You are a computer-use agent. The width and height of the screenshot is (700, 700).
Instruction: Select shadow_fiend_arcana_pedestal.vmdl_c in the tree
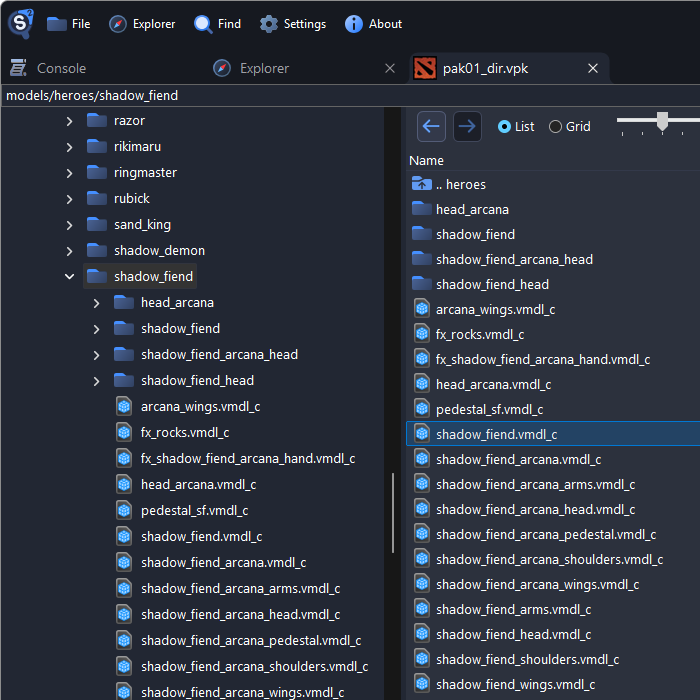tap(251, 641)
